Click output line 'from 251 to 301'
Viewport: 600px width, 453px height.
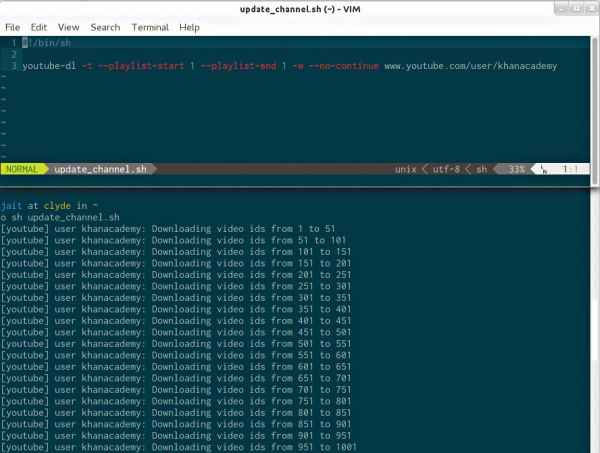pos(176,286)
